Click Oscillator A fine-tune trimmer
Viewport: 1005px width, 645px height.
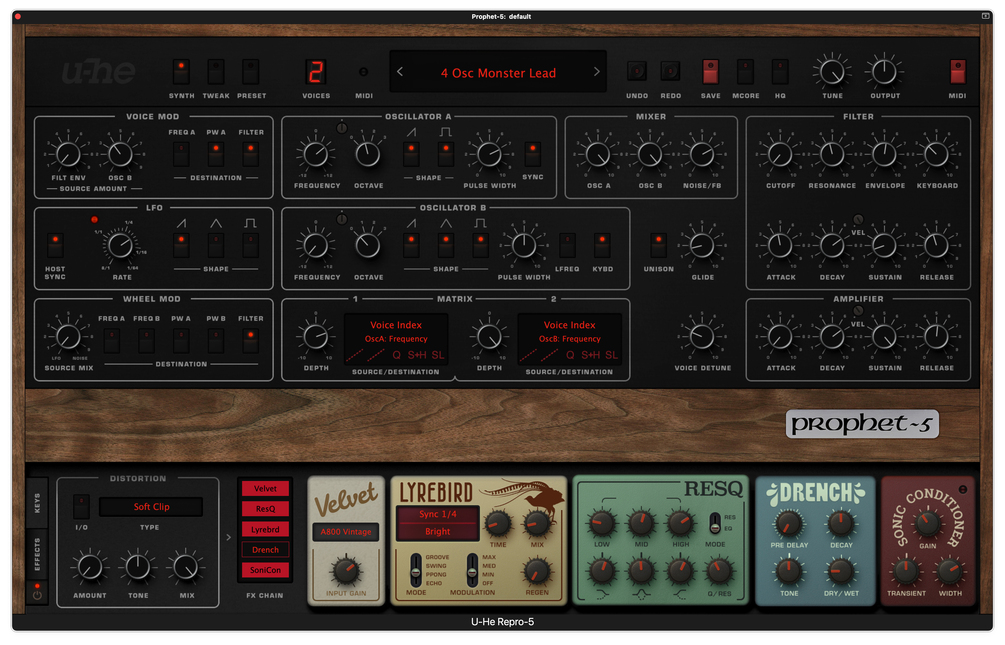pyautogui.click(x=342, y=128)
